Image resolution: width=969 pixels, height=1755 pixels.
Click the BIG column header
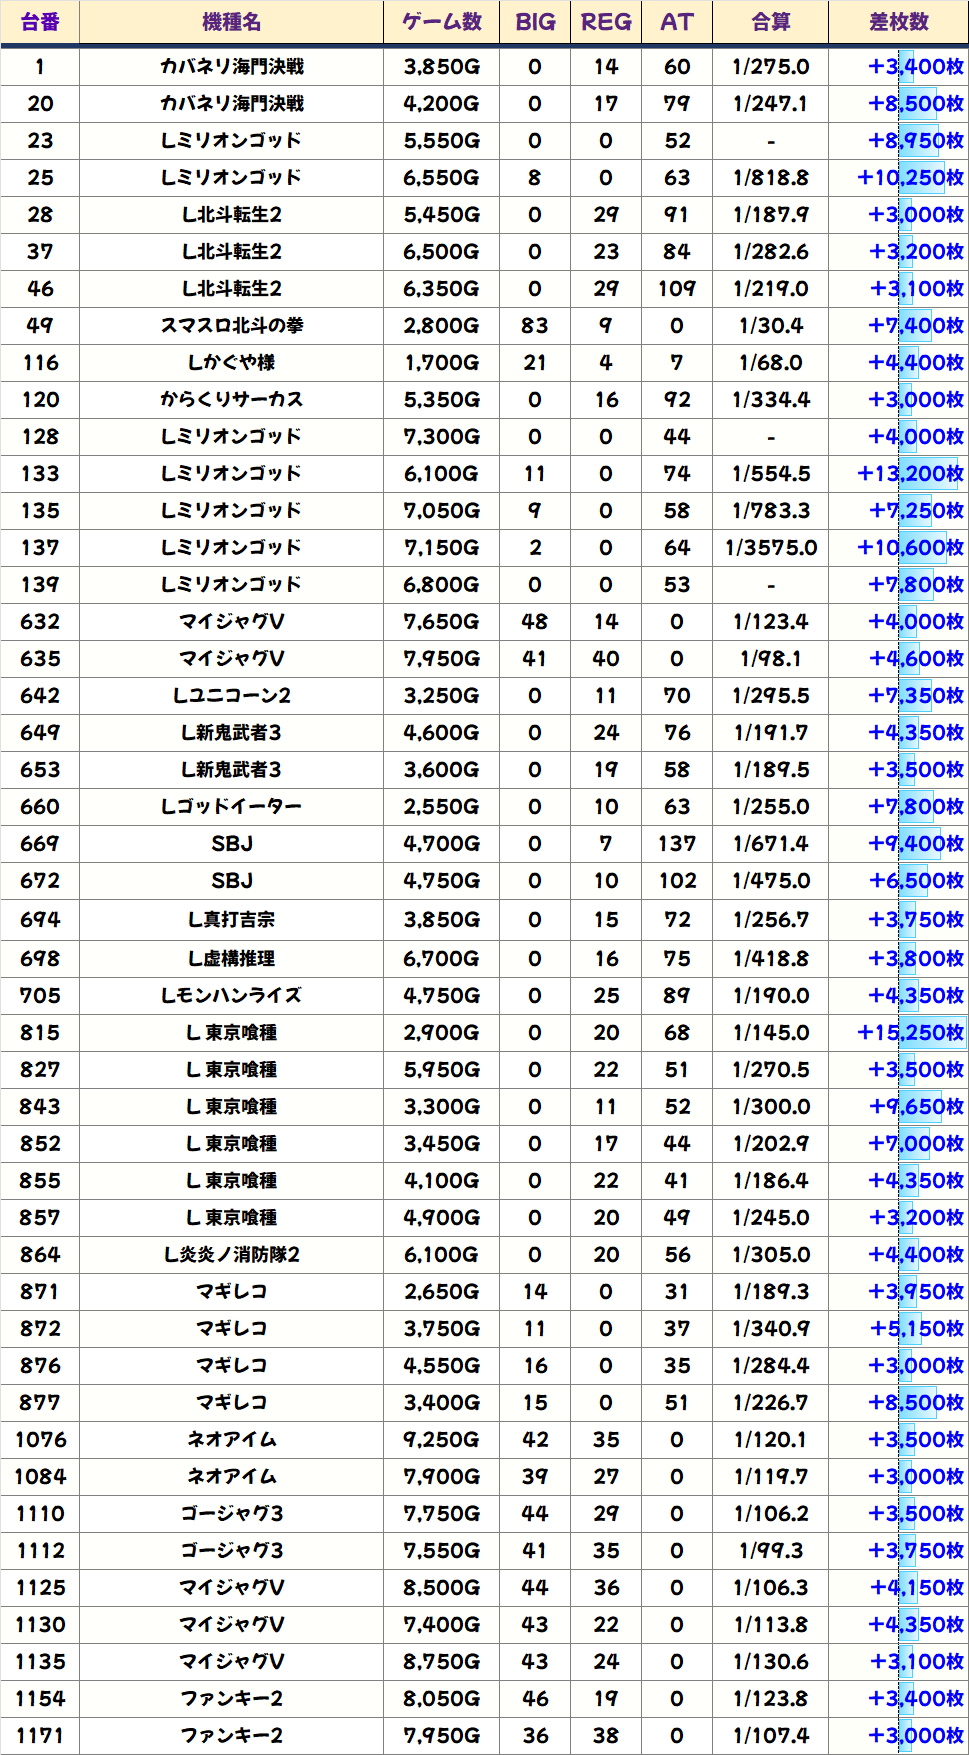click(x=535, y=22)
